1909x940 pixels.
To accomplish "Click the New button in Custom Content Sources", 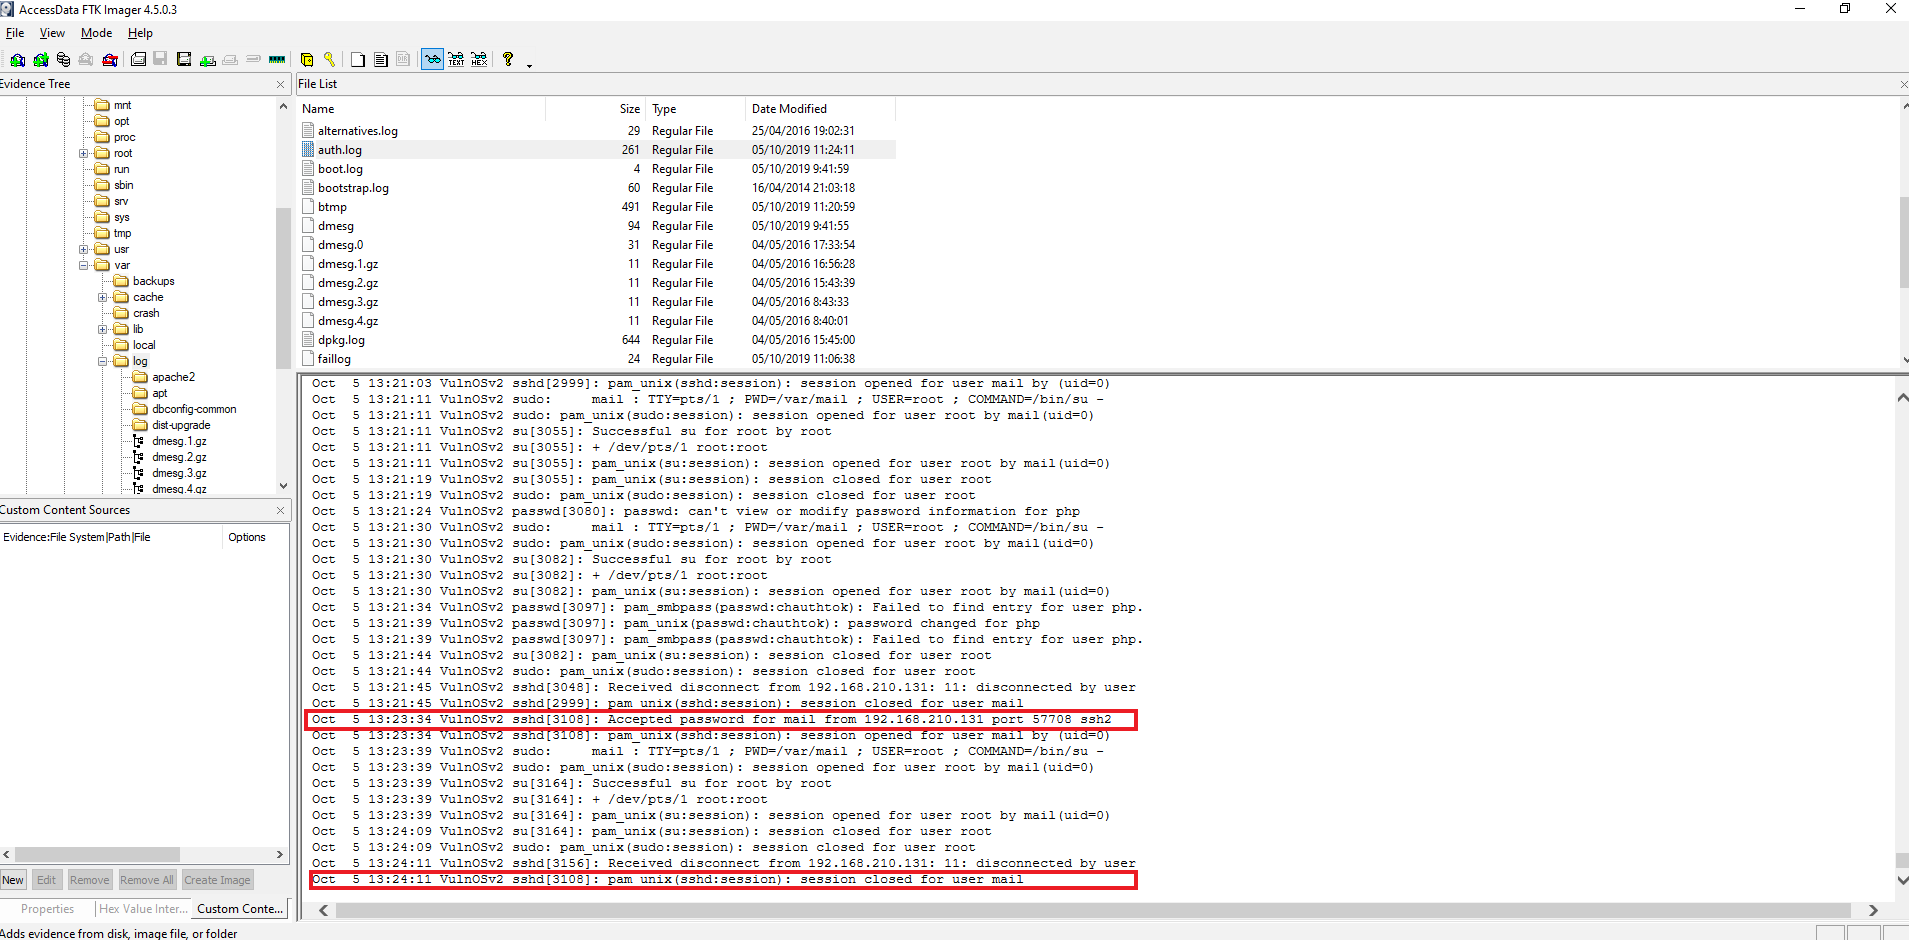I will point(13,880).
